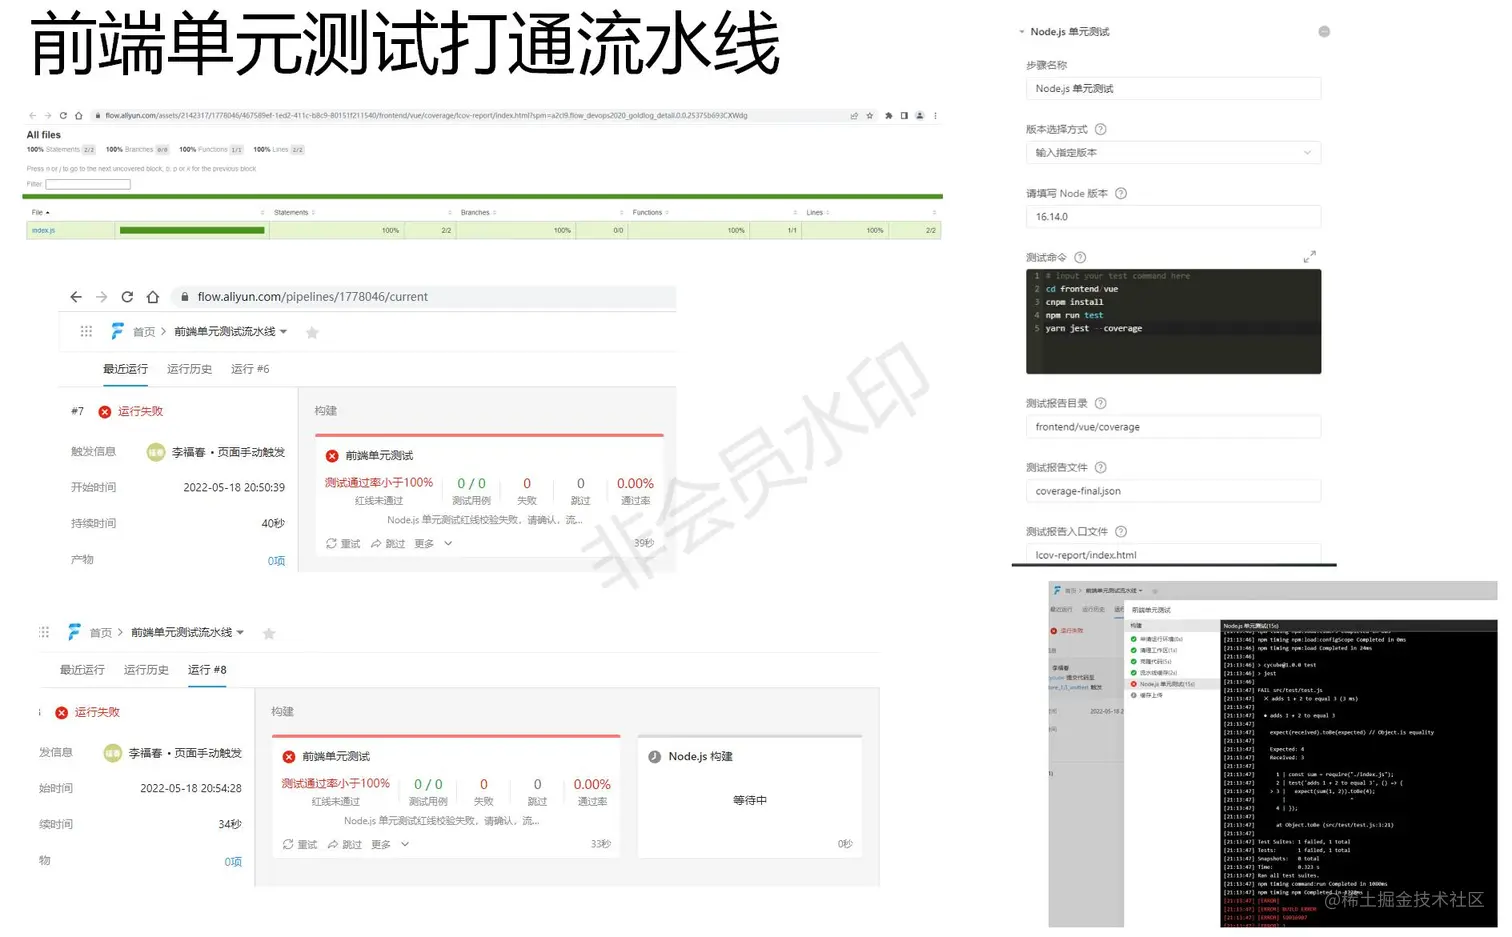
Task: Open the 运行 #6 tab
Action: pos(250,369)
